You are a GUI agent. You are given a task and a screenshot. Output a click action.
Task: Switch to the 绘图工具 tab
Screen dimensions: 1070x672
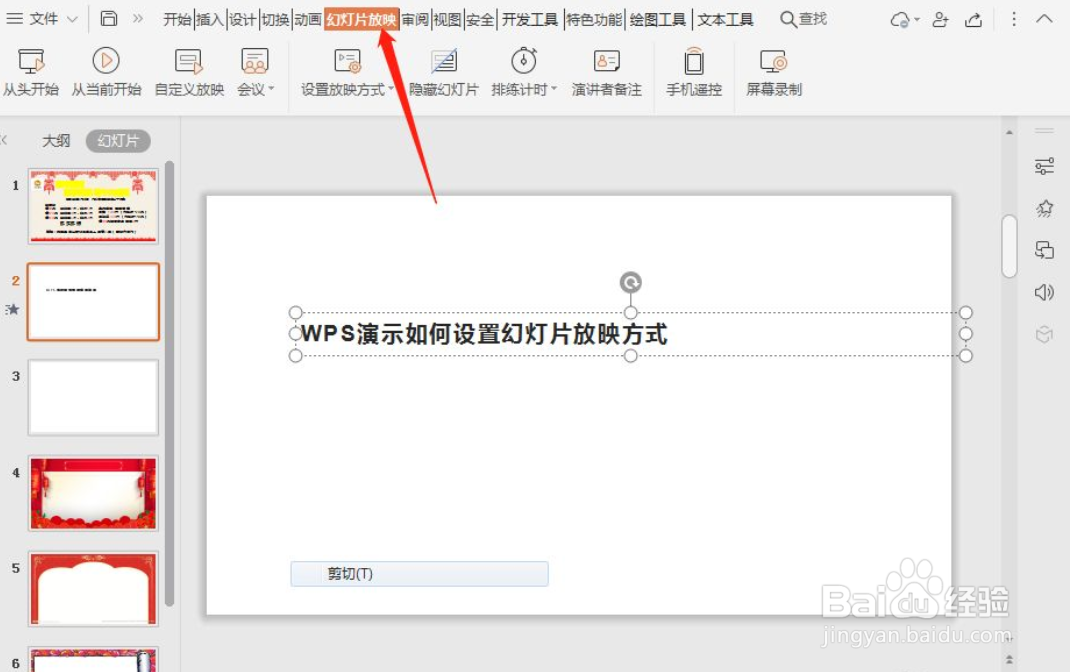[658, 20]
